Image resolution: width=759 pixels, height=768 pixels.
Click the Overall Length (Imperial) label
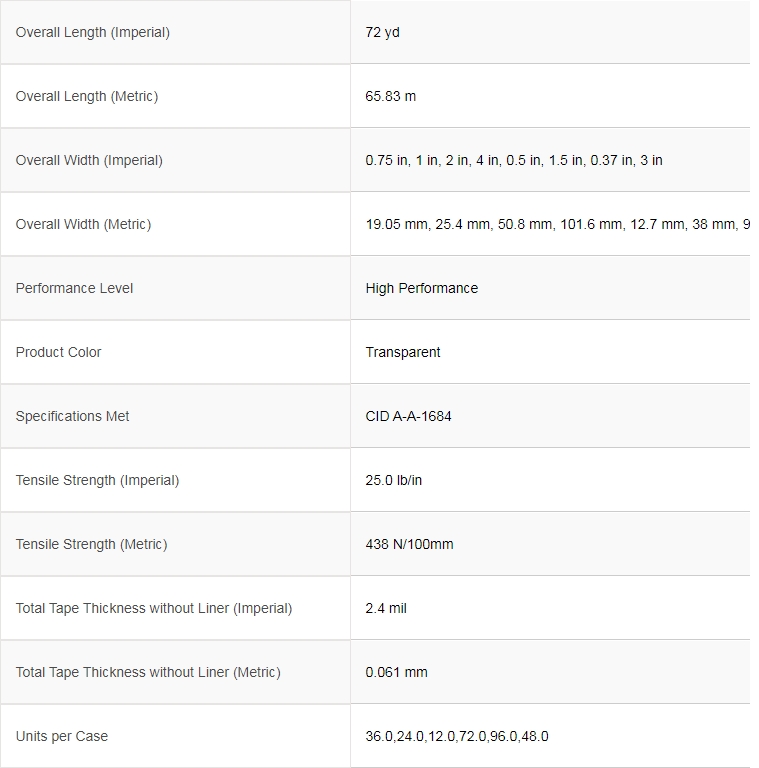(x=93, y=32)
